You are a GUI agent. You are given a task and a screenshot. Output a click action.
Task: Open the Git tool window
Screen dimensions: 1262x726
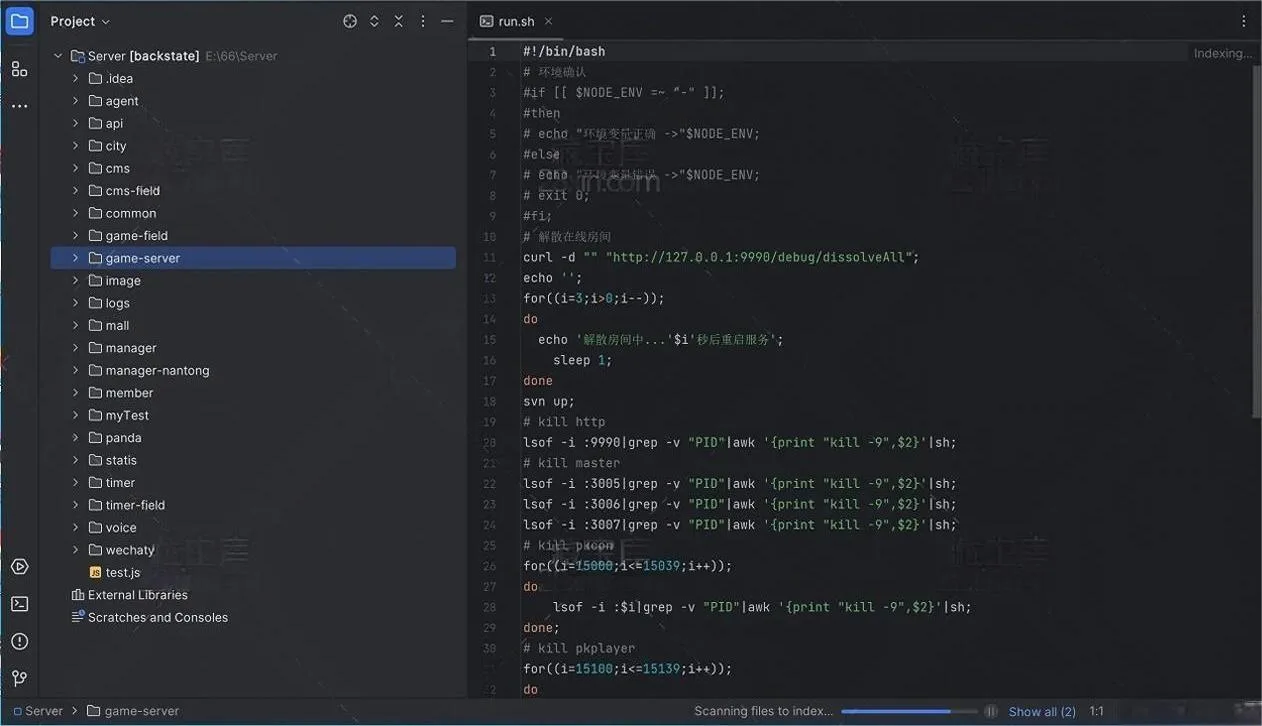pyautogui.click(x=20, y=678)
